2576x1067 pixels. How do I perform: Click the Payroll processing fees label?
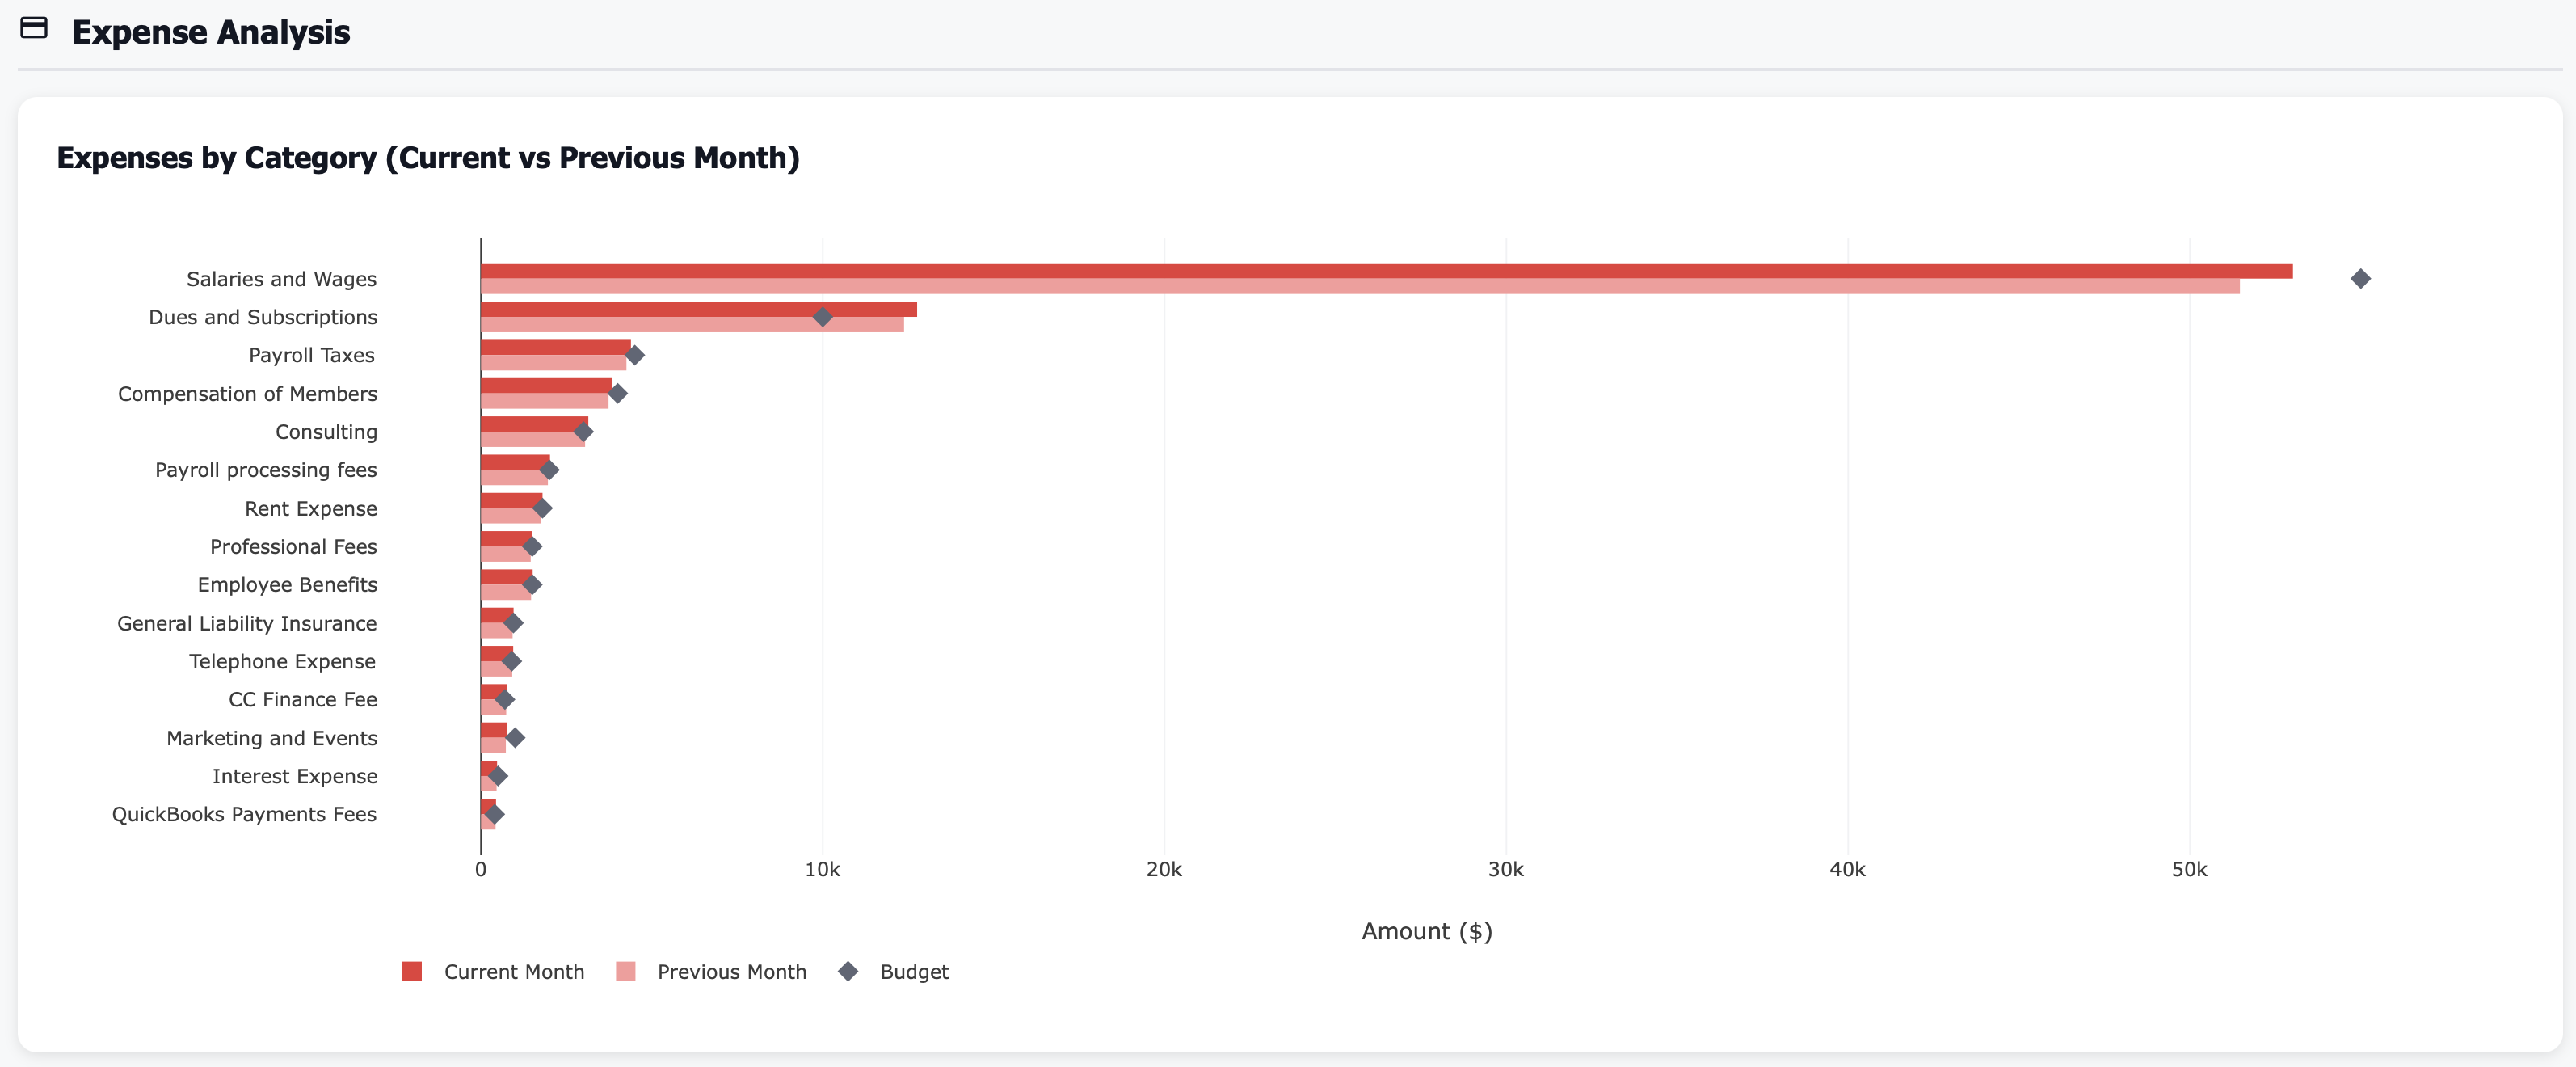coord(266,470)
